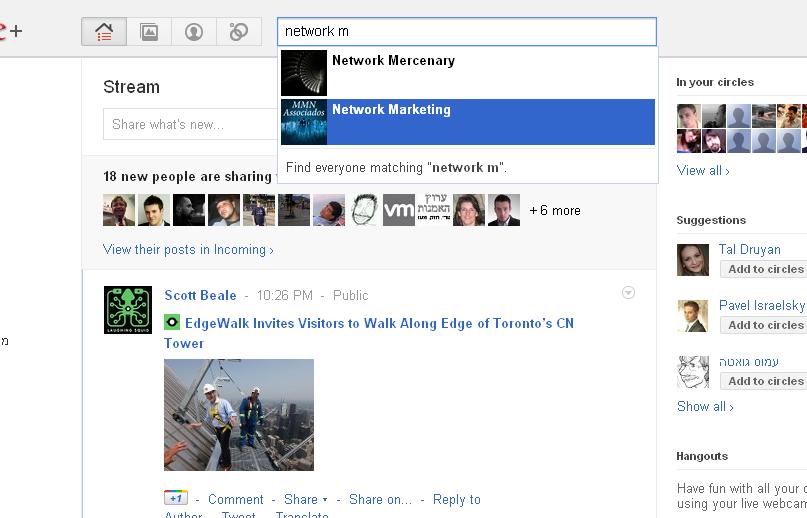Click 'View all' under In your circles
The width and height of the screenshot is (807, 518).
pyautogui.click(x=703, y=171)
